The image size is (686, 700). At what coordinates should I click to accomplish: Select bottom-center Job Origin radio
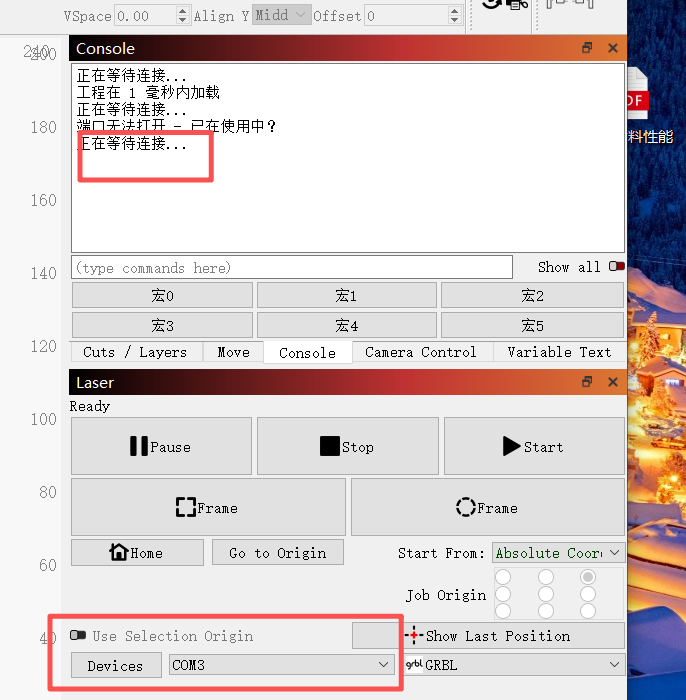546,611
